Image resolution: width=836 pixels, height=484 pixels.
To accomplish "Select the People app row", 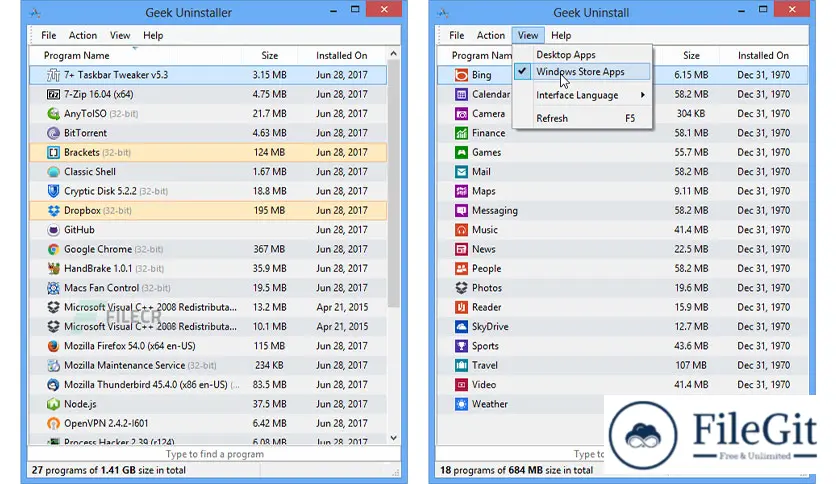I will pyautogui.click(x=622, y=269).
